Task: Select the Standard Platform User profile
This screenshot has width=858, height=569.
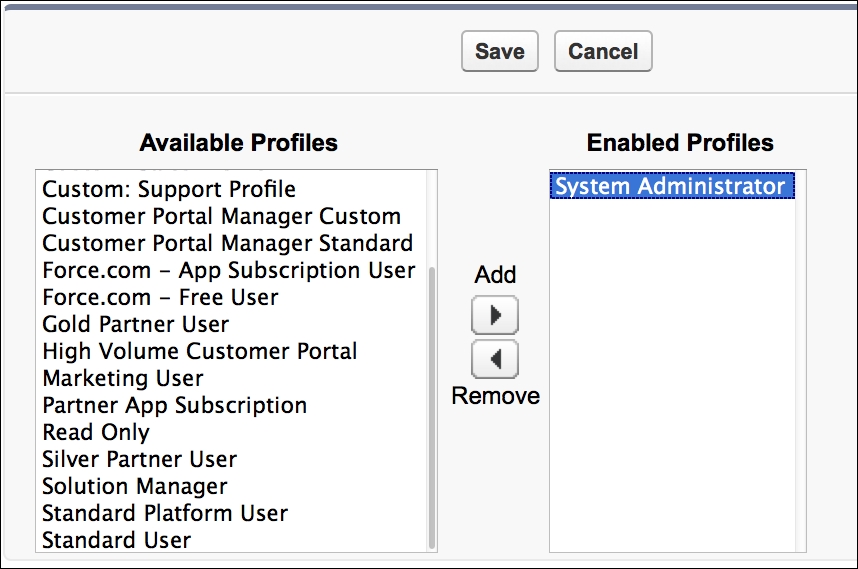Action: [x=165, y=513]
